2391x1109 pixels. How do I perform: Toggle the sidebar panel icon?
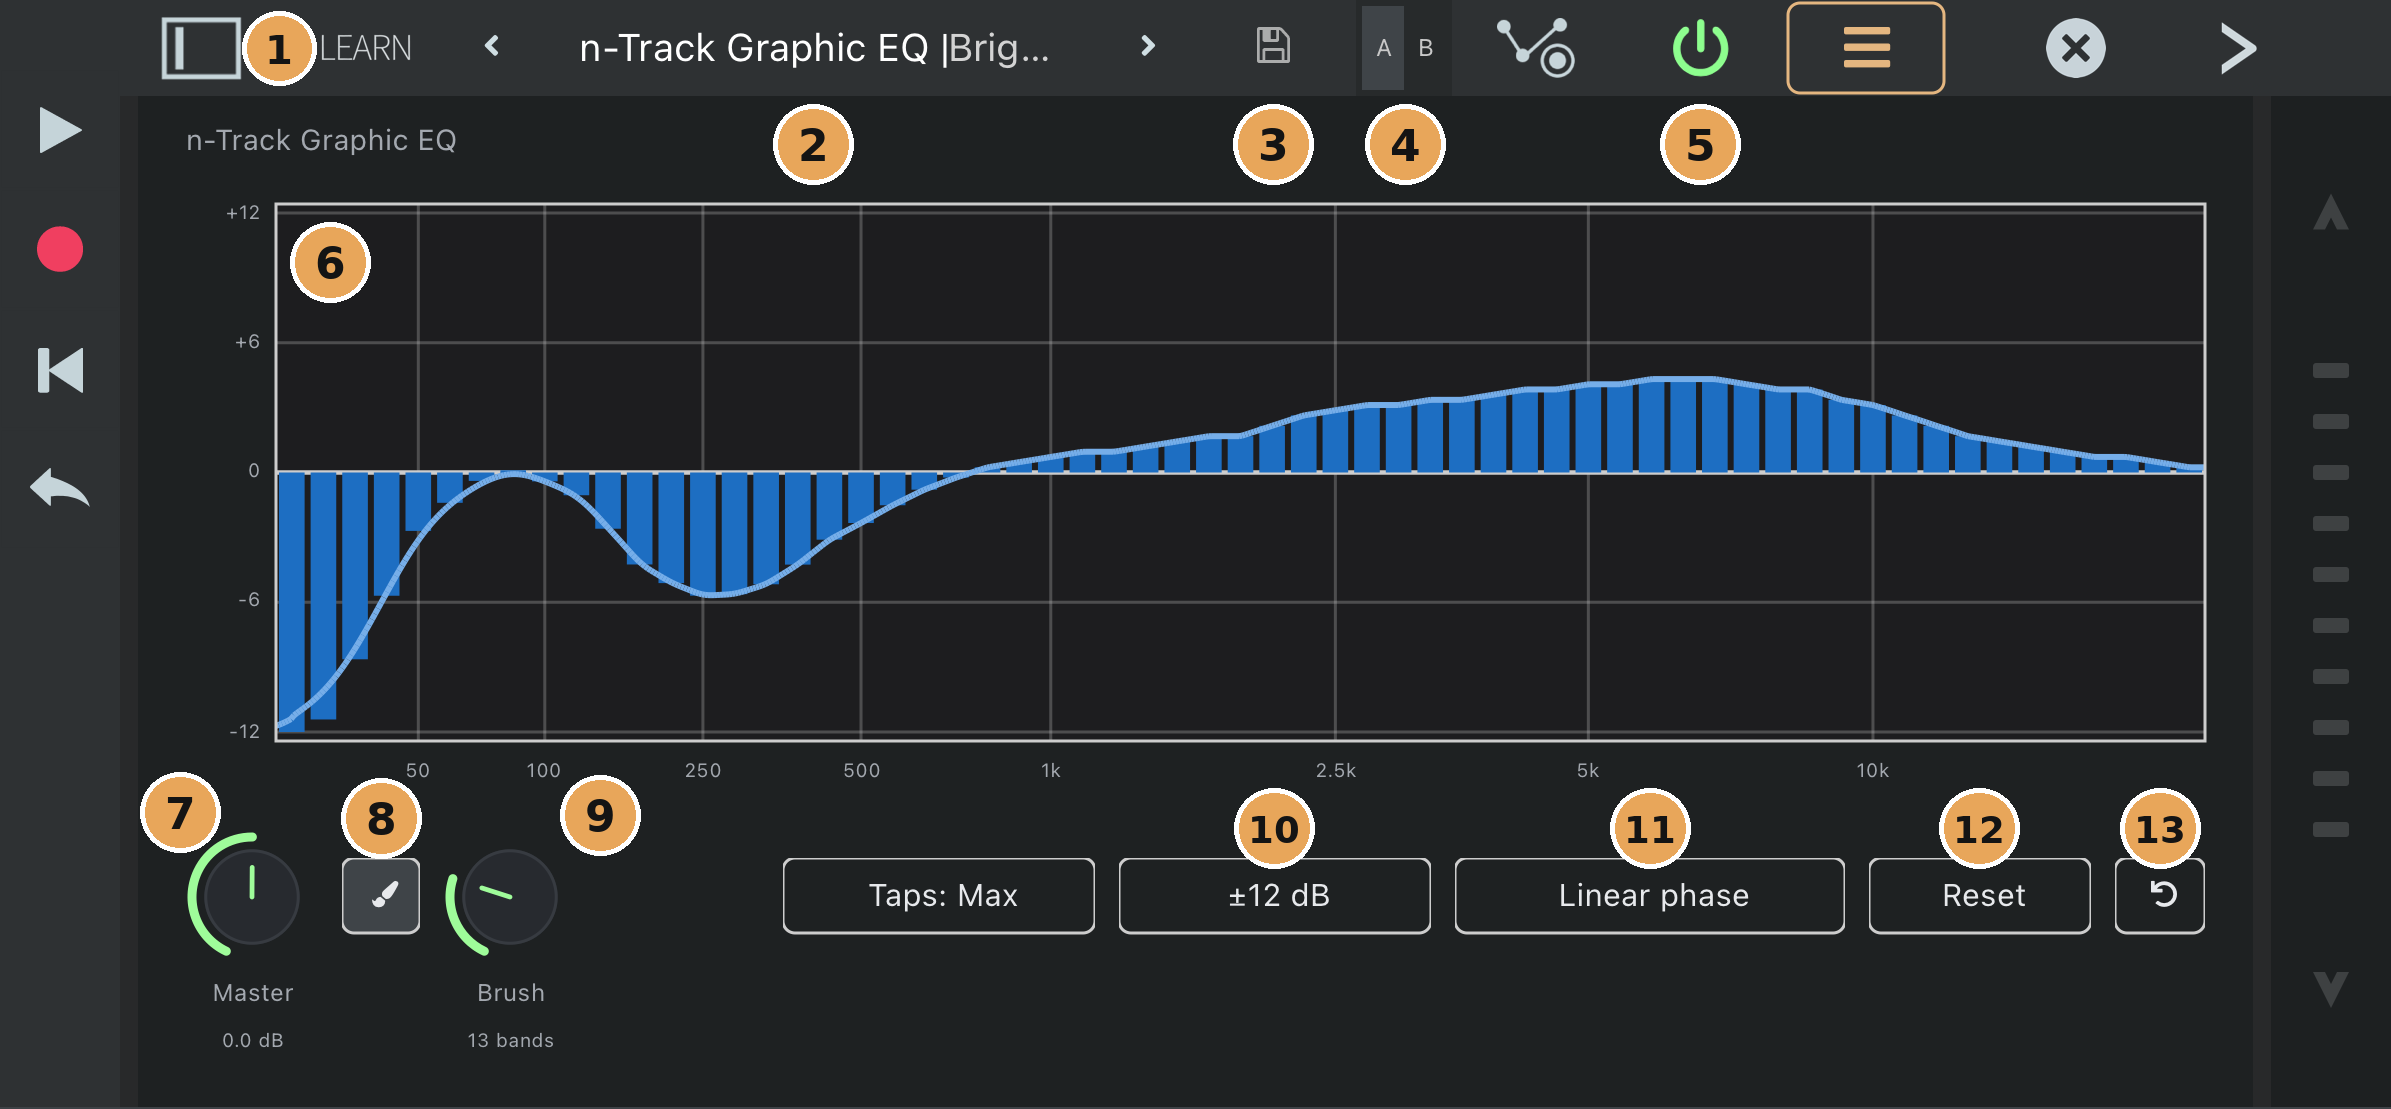[x=200, y=48]
